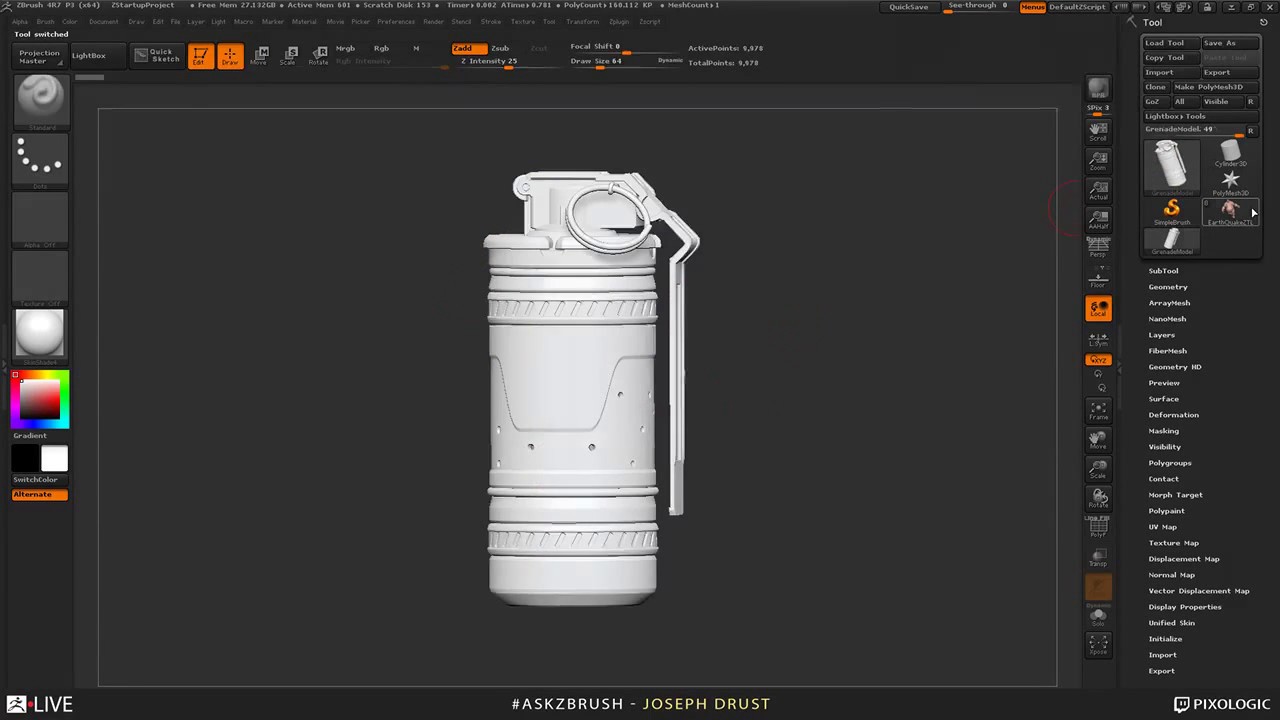Expand the Deformation panel
Image resolution: width=1280 pixels, height=720 pixels.
coord(1173,414)
